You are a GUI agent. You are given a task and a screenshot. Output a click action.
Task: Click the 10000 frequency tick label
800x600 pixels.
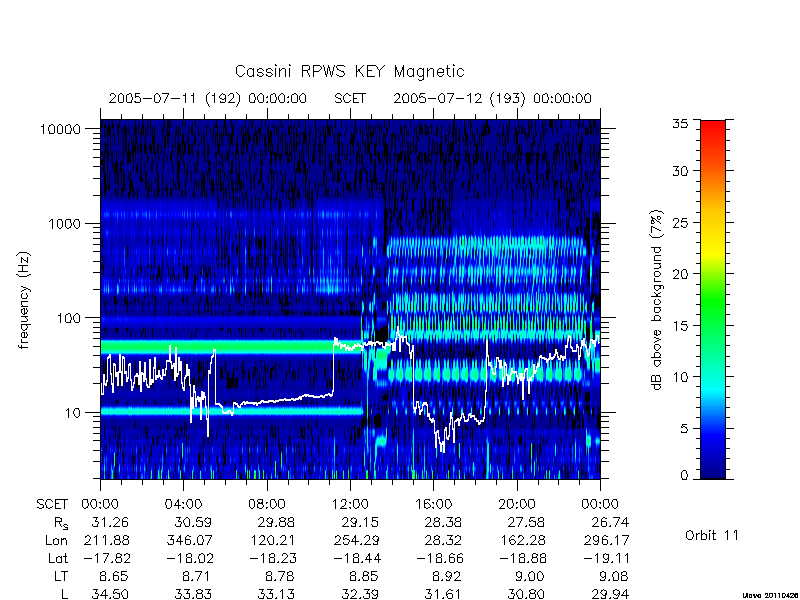60,130
